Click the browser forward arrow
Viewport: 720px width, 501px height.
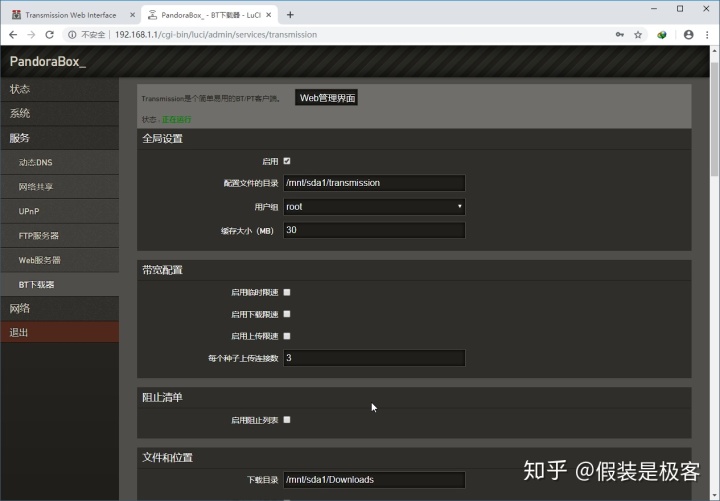point(31,34)
